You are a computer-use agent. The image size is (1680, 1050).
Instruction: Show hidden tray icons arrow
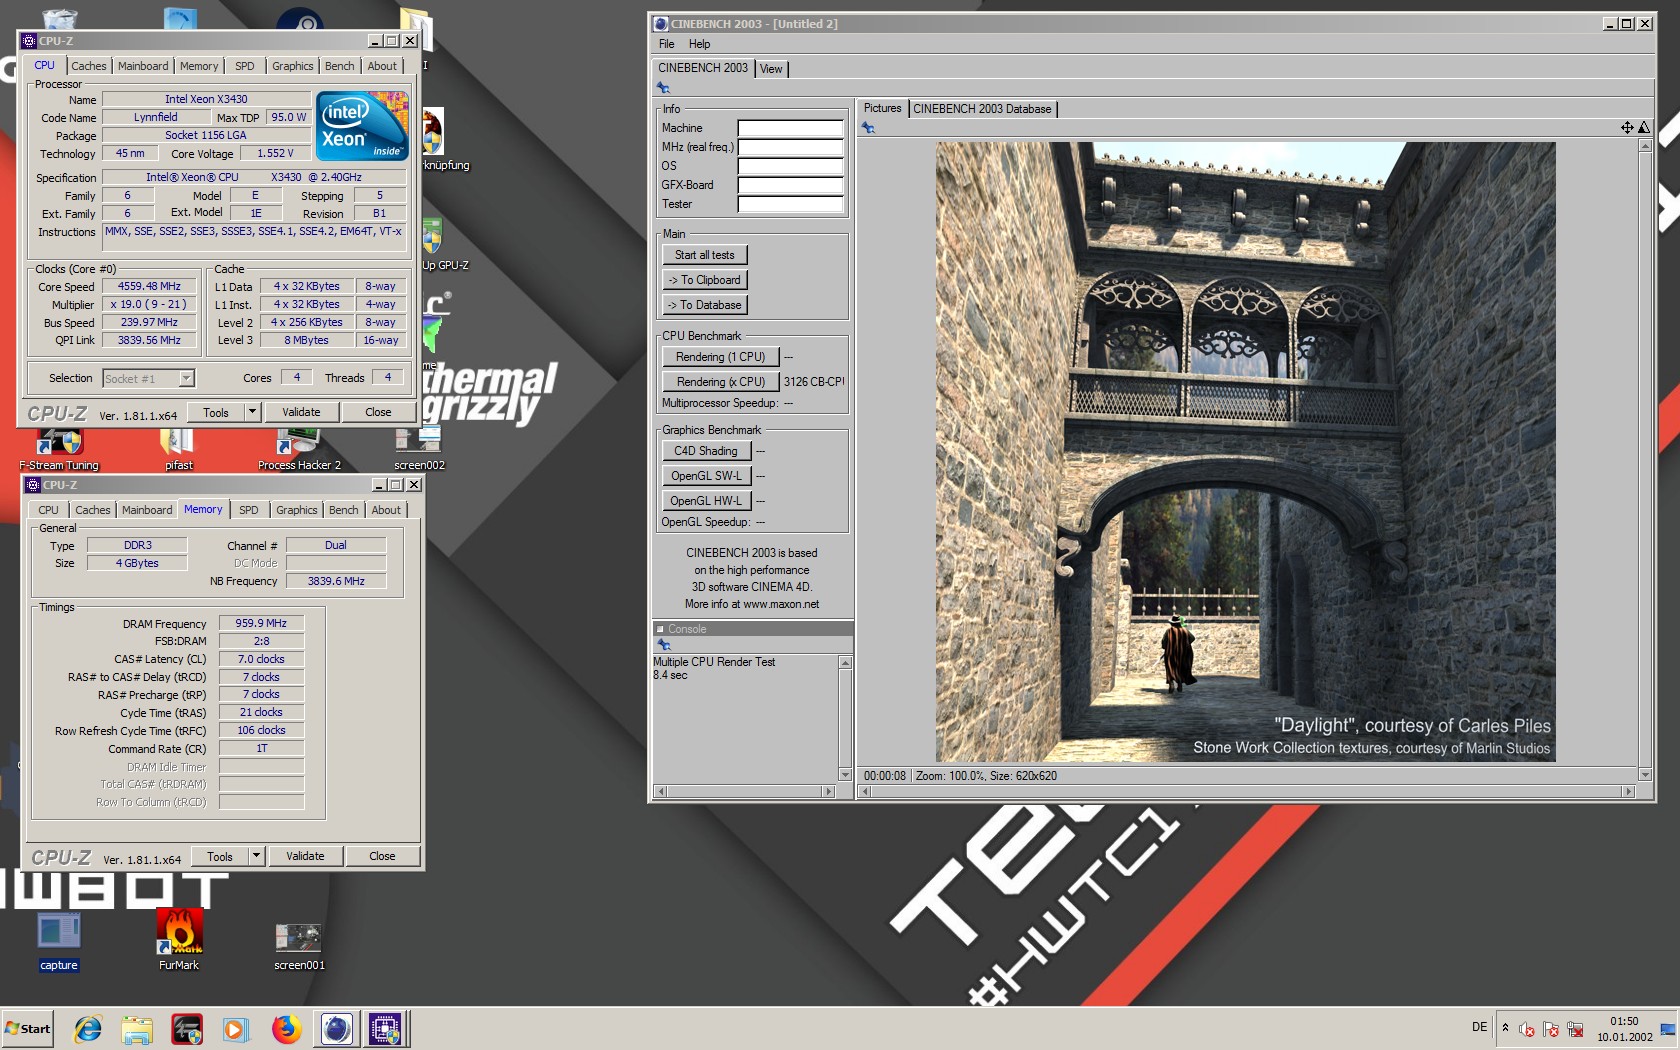[x=1505, y=1027]
